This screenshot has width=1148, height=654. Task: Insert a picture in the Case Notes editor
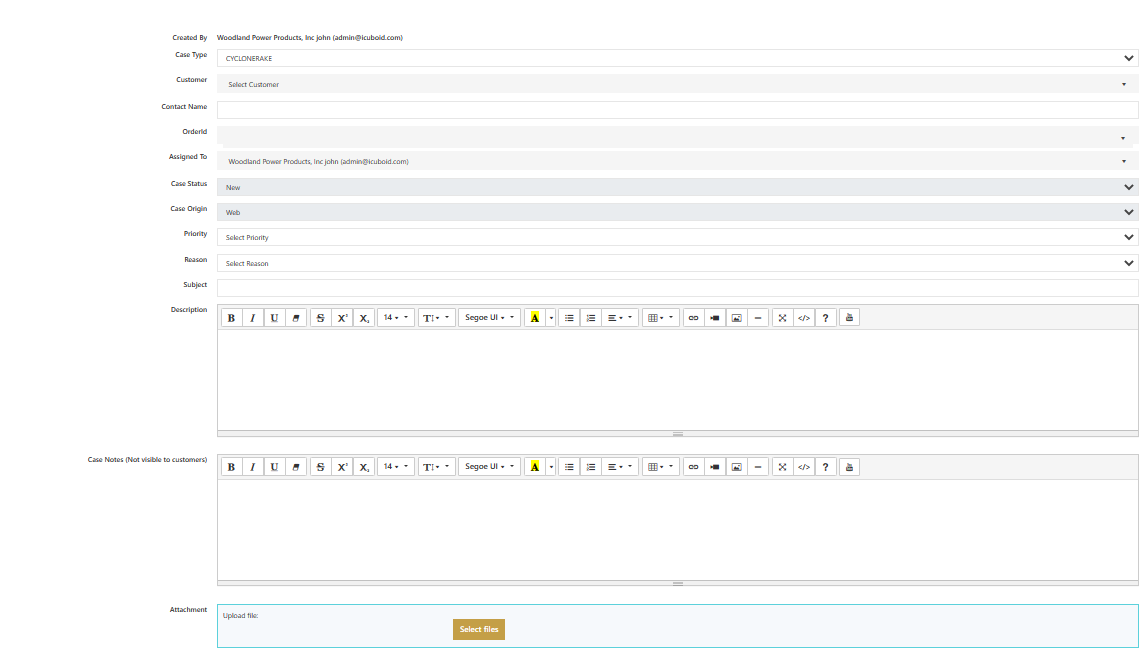coord(737,467)
